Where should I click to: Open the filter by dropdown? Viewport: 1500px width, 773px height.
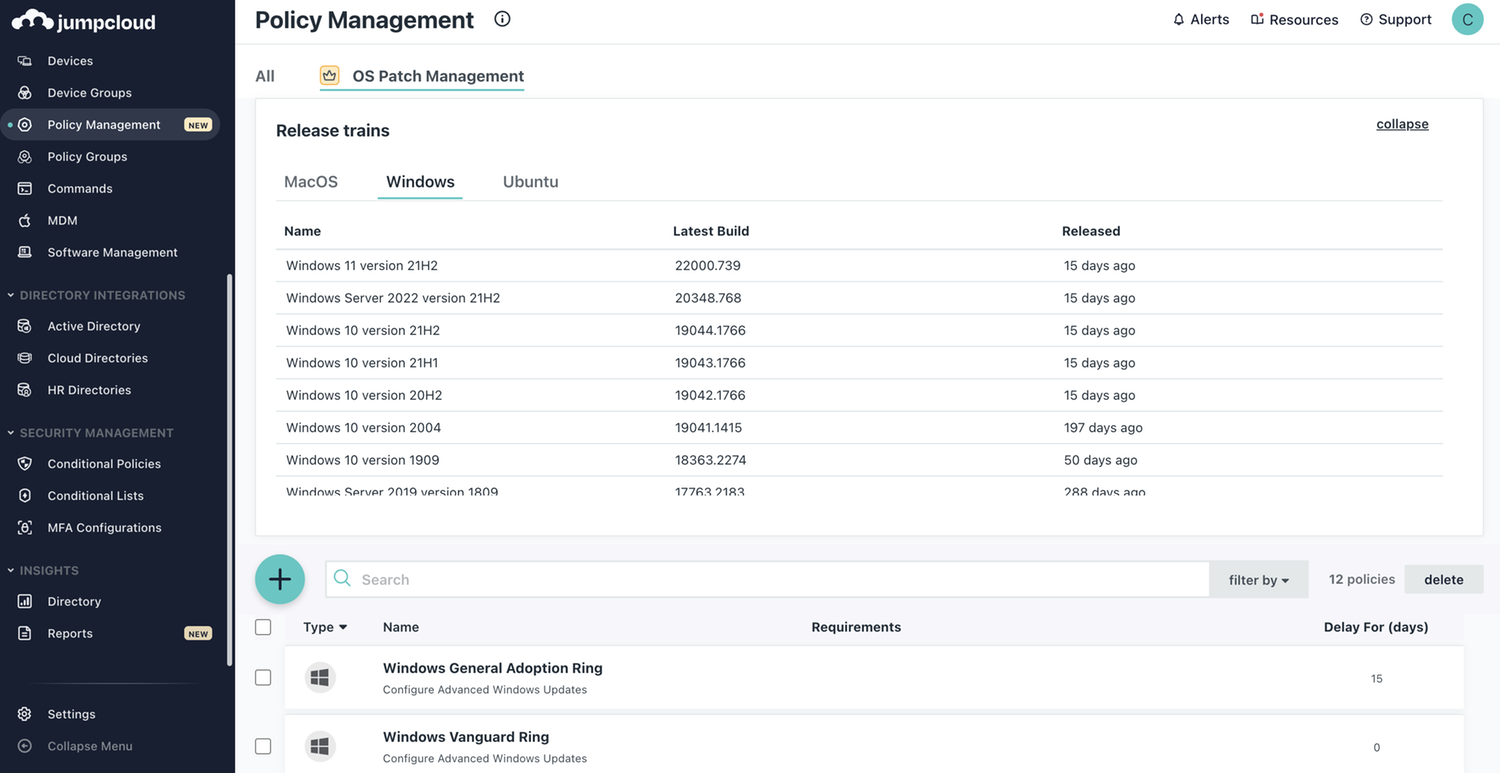1259,580
